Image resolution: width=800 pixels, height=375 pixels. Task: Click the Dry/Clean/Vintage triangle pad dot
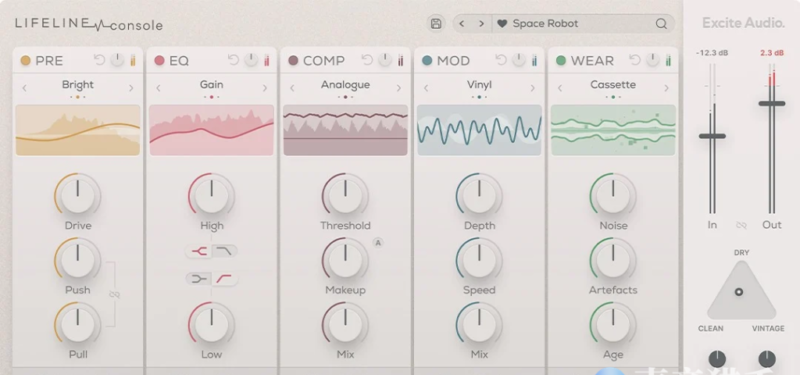click(738, 292)
